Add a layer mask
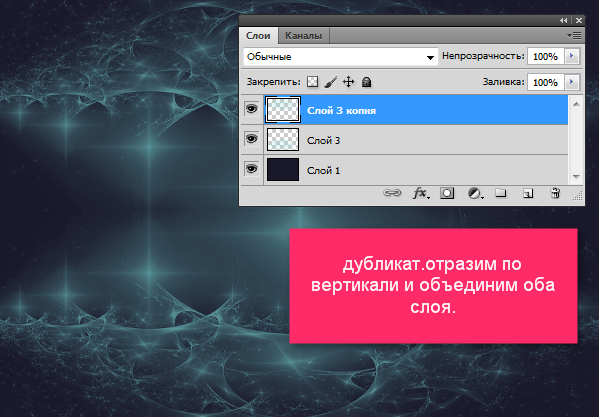 447,193
